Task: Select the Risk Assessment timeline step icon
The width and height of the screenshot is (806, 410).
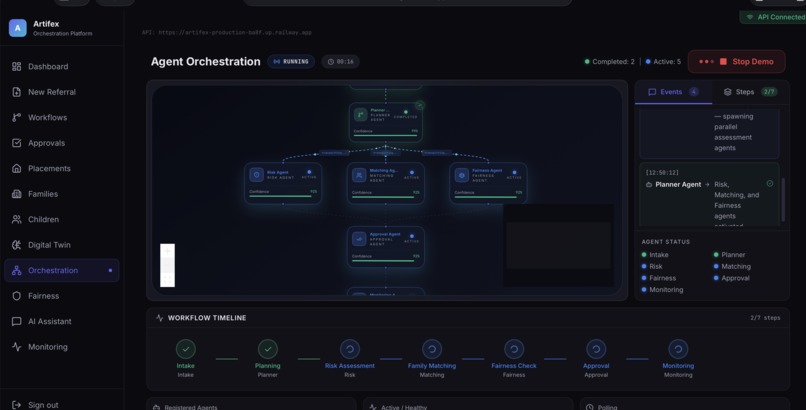Action: (350, 349)
